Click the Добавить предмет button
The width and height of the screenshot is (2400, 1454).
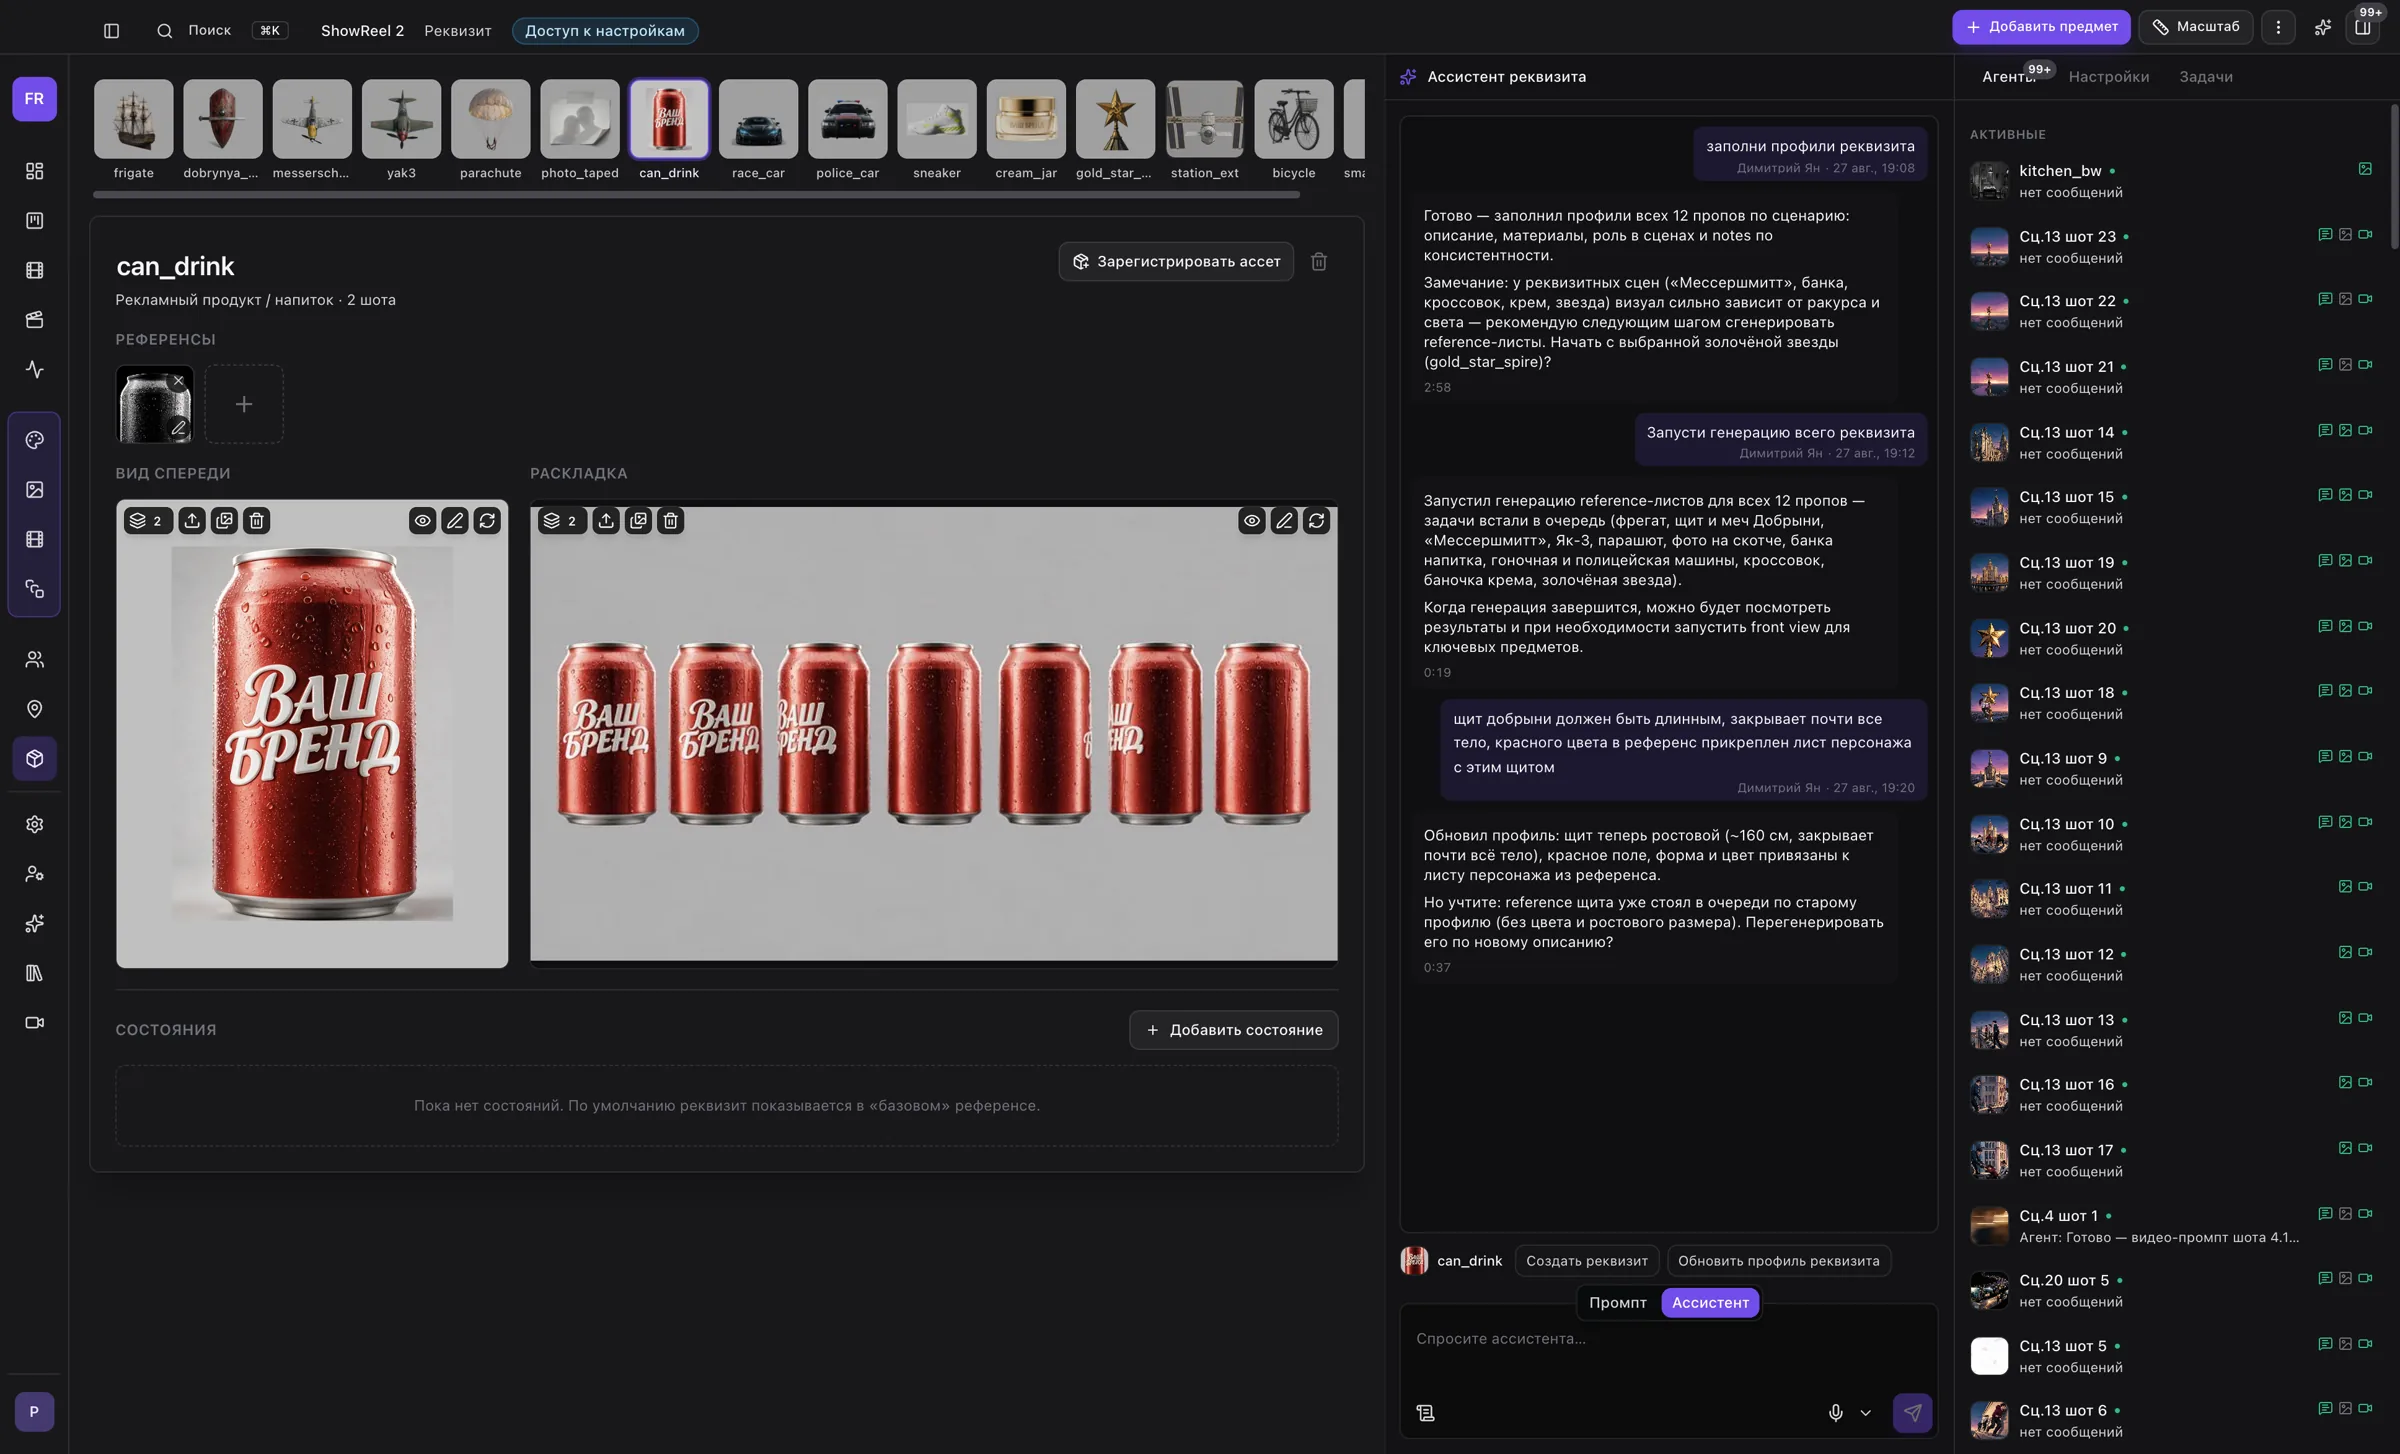[2040, 27]
